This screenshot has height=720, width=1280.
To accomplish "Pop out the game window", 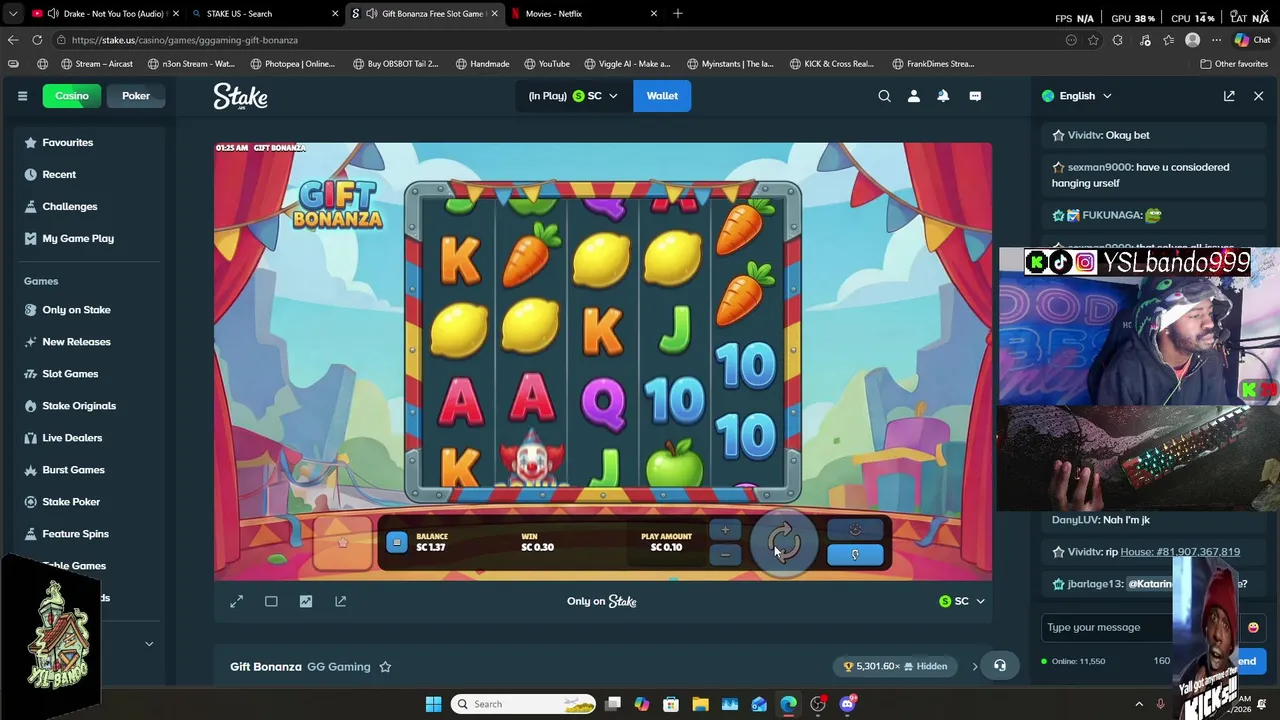I will [341, 601].
